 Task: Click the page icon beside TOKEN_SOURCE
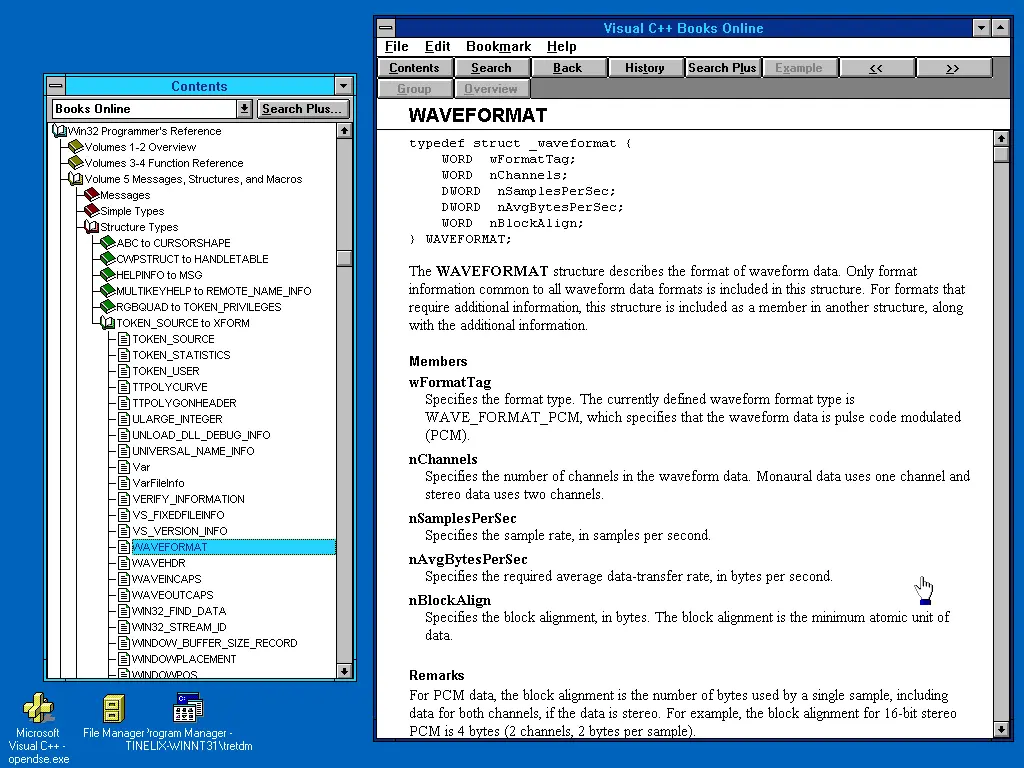click(124, 339)
